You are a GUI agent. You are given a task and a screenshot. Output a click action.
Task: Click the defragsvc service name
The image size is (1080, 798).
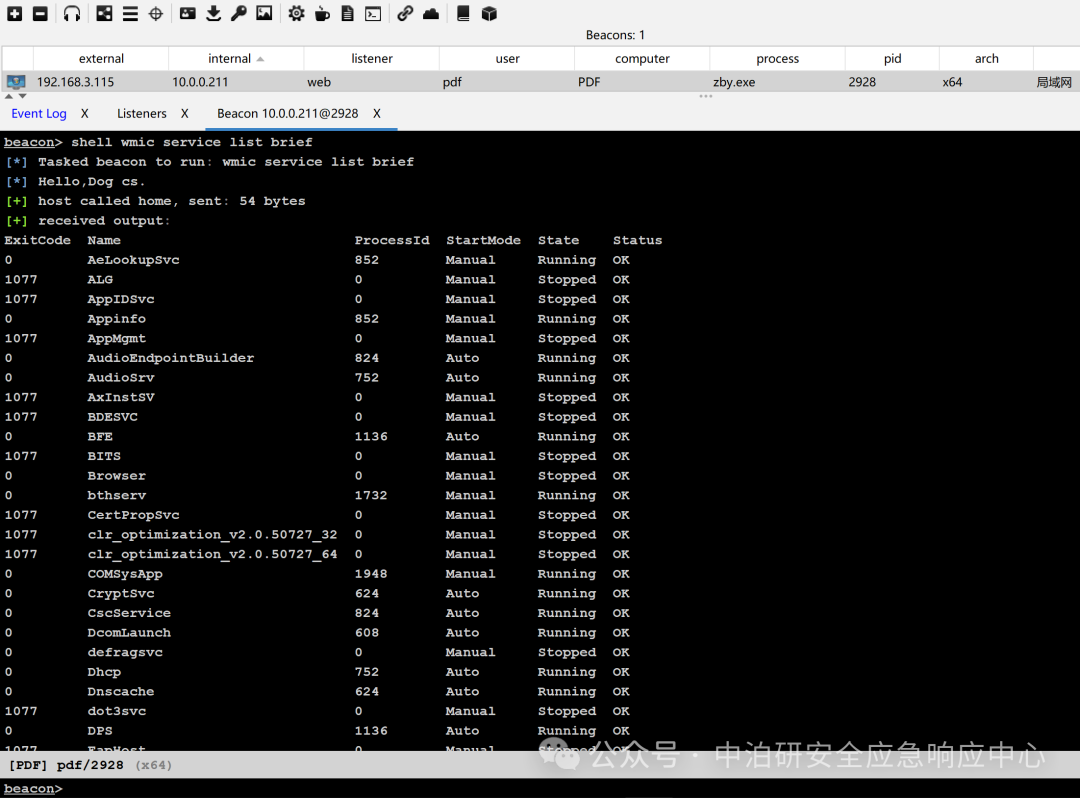125,652
